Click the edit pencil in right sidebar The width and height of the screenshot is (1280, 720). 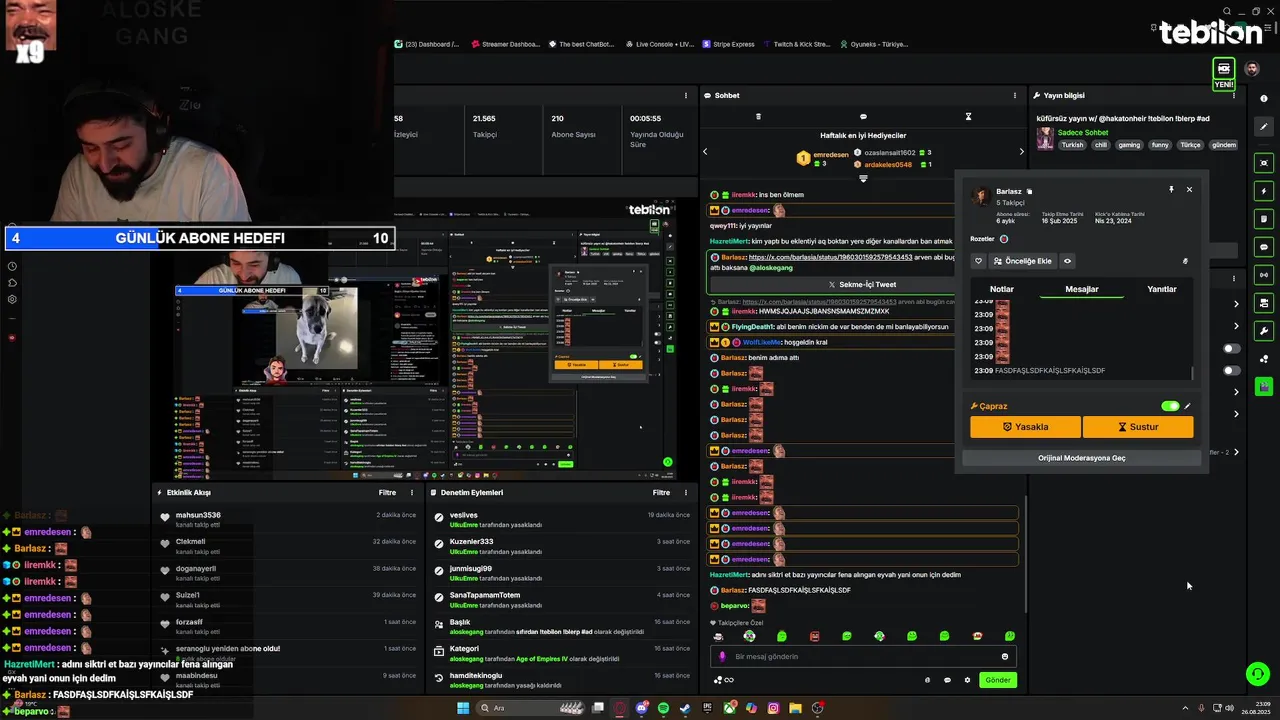click(1264, 127)
